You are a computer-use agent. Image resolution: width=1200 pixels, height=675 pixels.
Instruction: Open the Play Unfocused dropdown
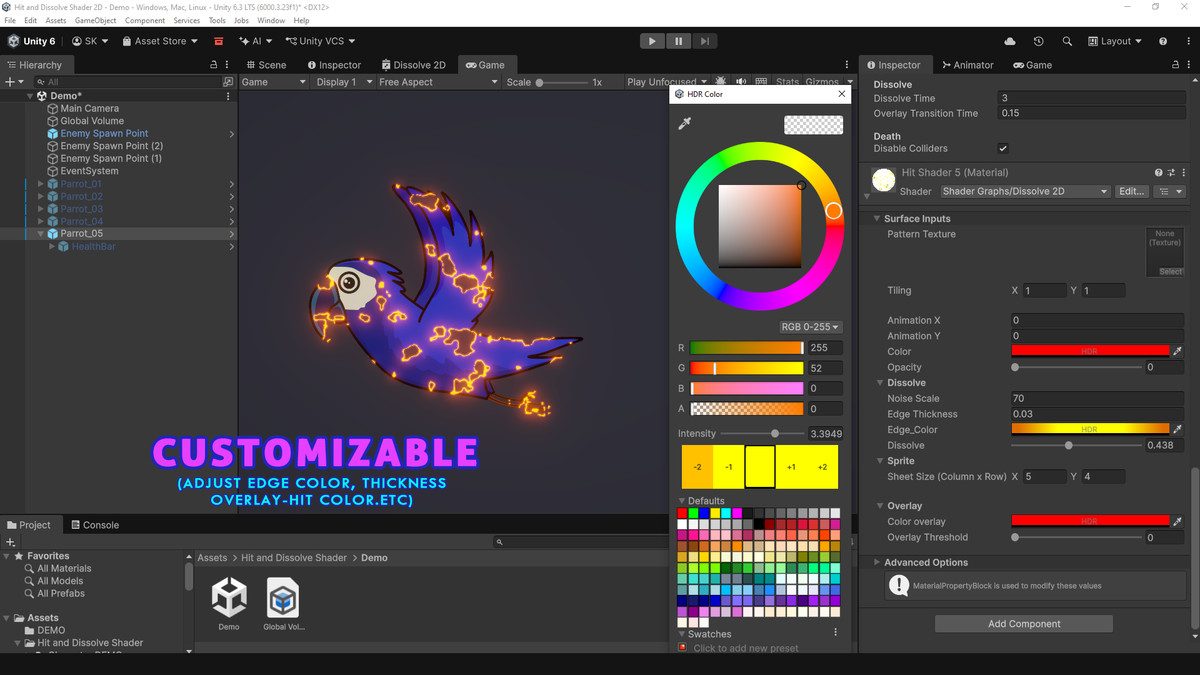click(x=668, y=82)
